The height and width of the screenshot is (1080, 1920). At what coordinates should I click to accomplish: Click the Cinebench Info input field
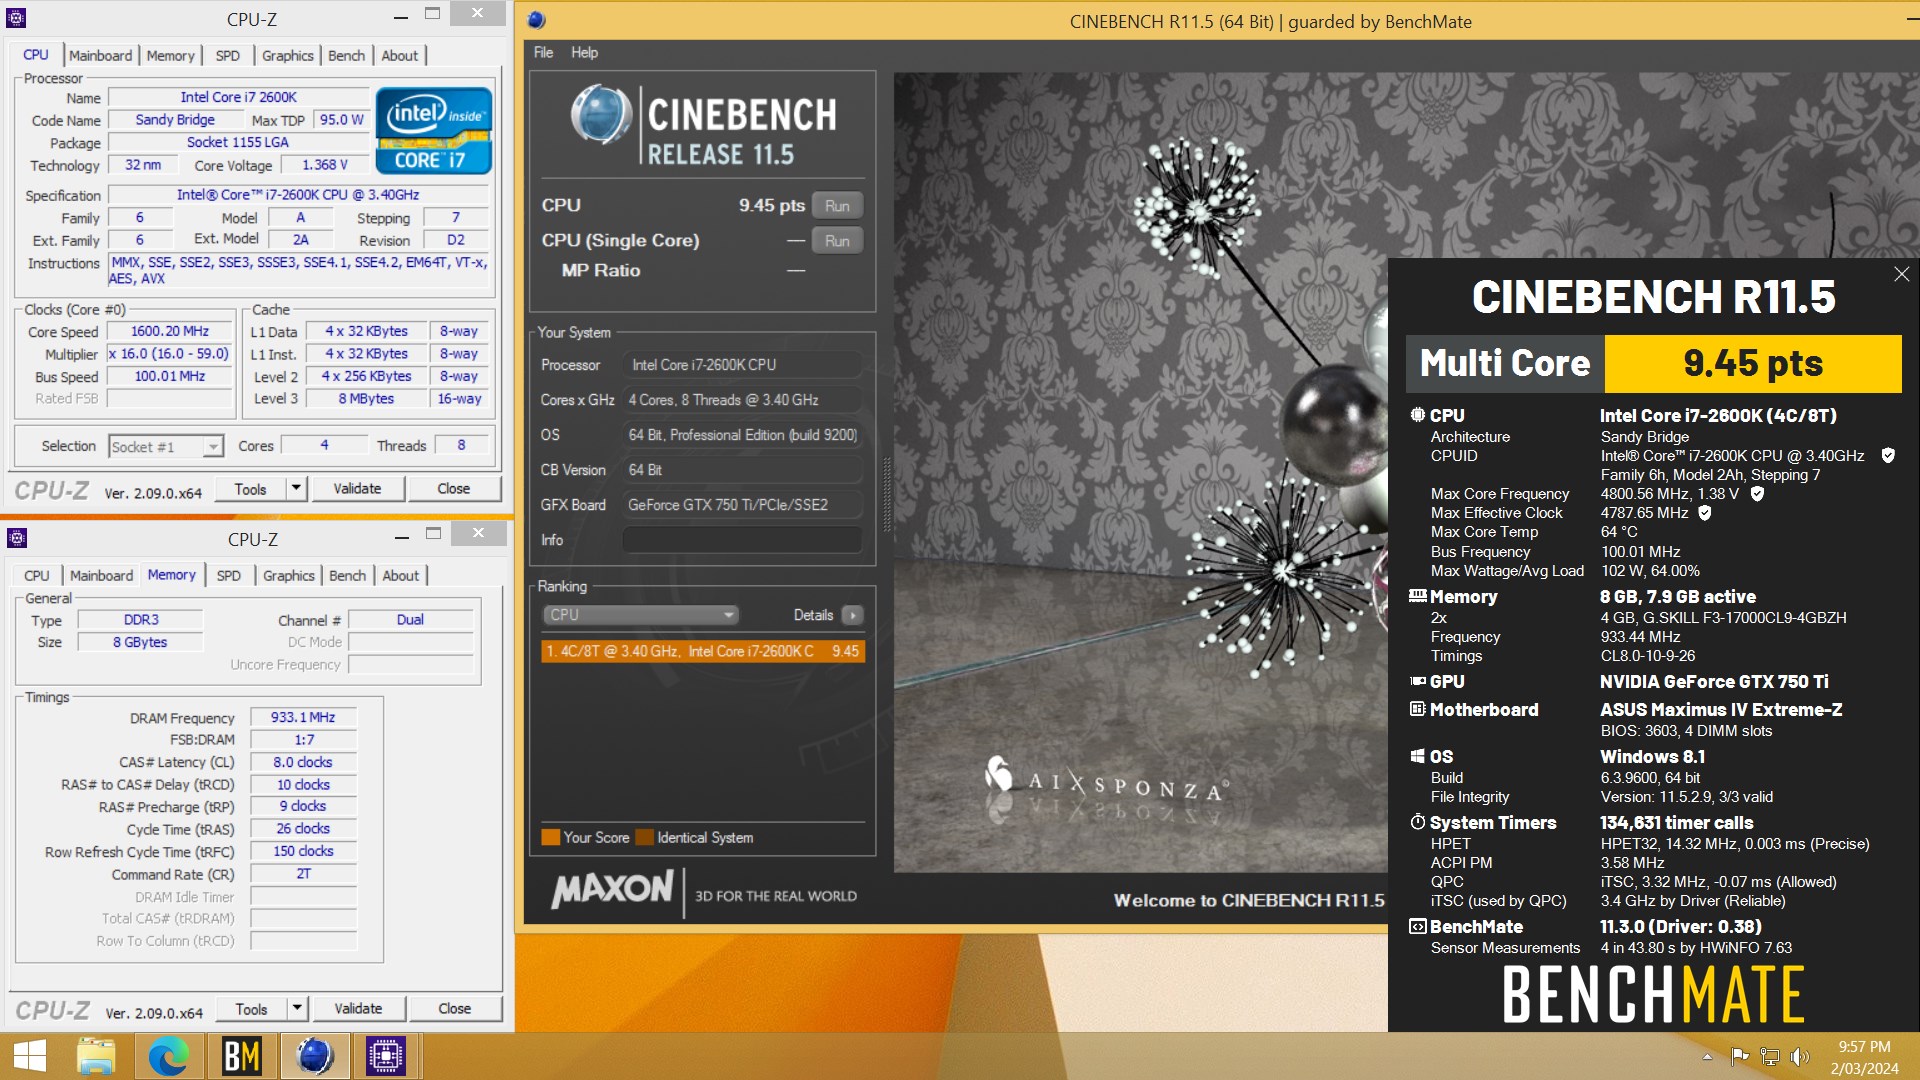tap(742, 540)
